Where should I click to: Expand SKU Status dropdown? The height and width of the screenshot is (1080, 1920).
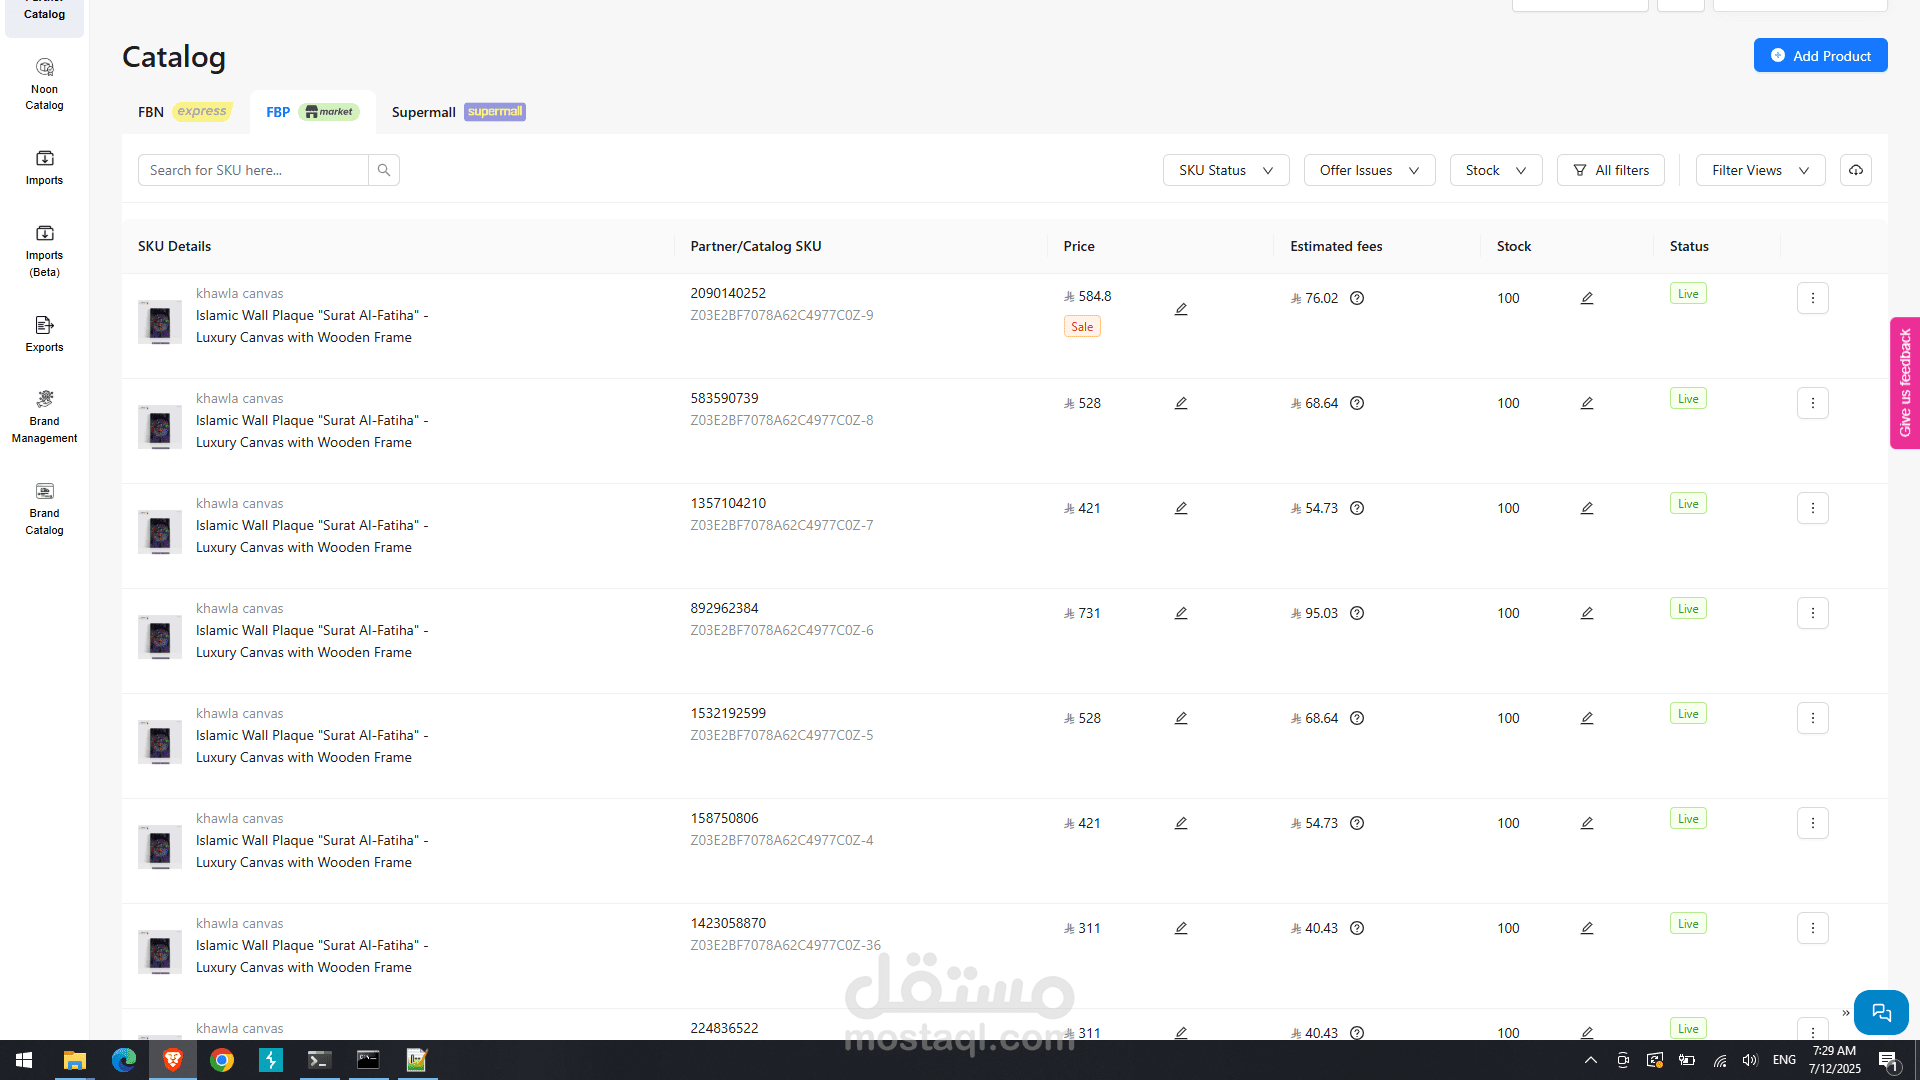1226,170
